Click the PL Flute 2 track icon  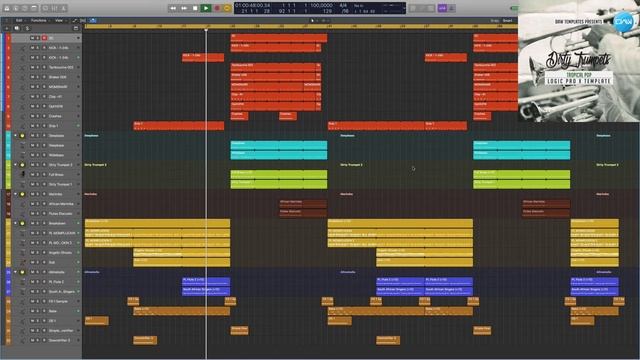[x=22, y=282]
